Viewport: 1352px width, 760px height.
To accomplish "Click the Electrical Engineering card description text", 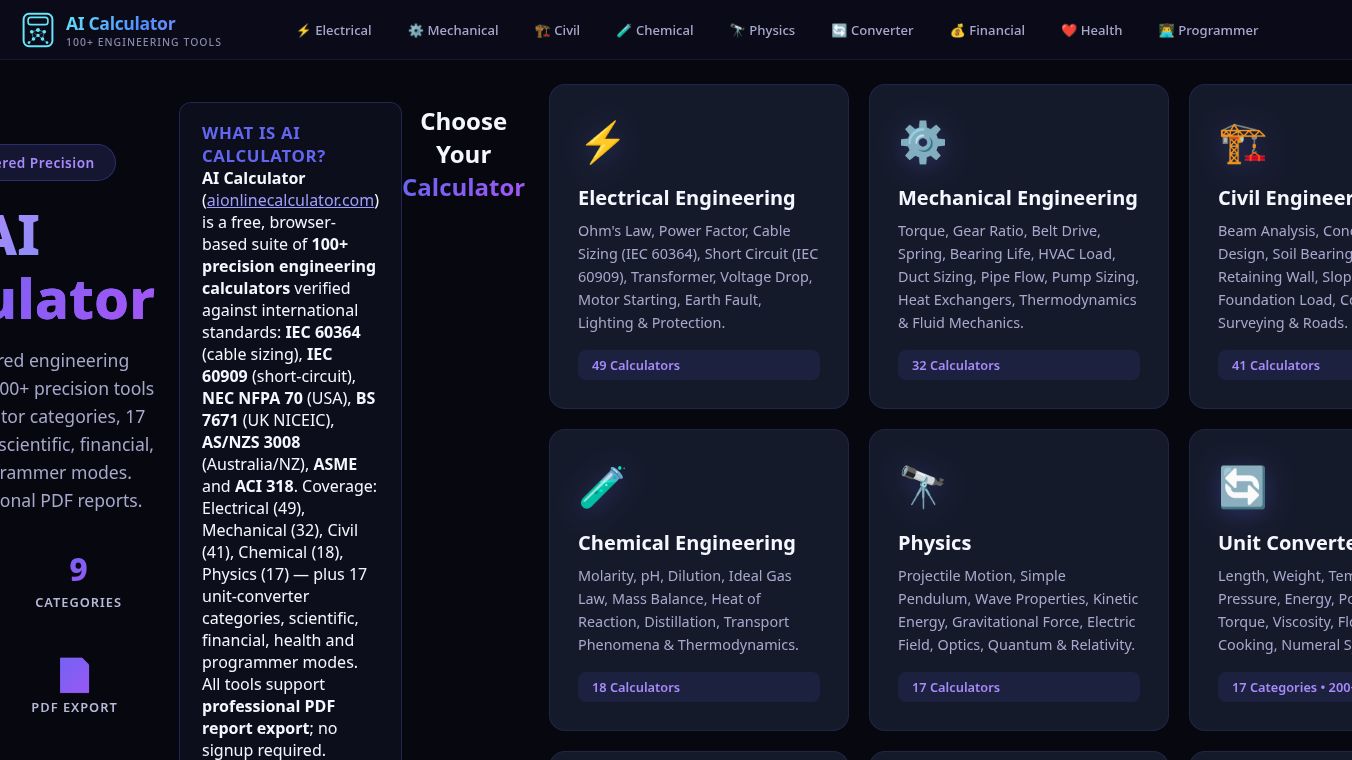I will tap(699, 277).
